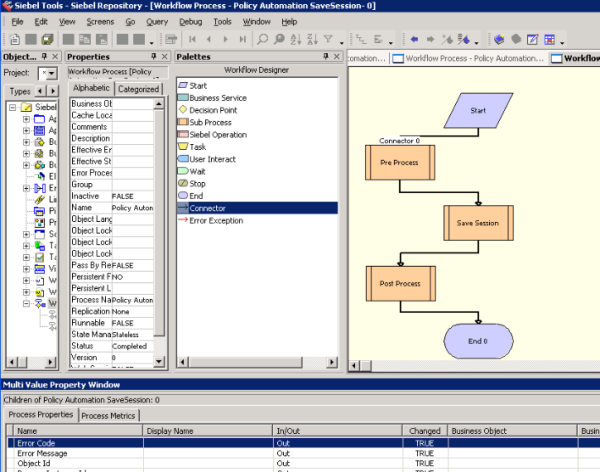600x472 pixels.
Task: Click the Start shape in workflow
Action: coord(478,110)
